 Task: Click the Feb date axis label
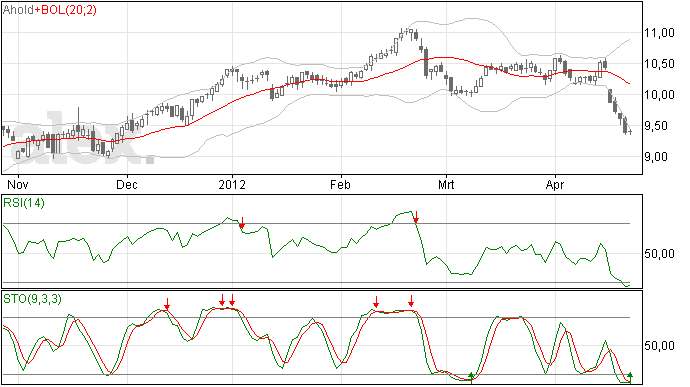pyautogui.click(x=340, y=184)
